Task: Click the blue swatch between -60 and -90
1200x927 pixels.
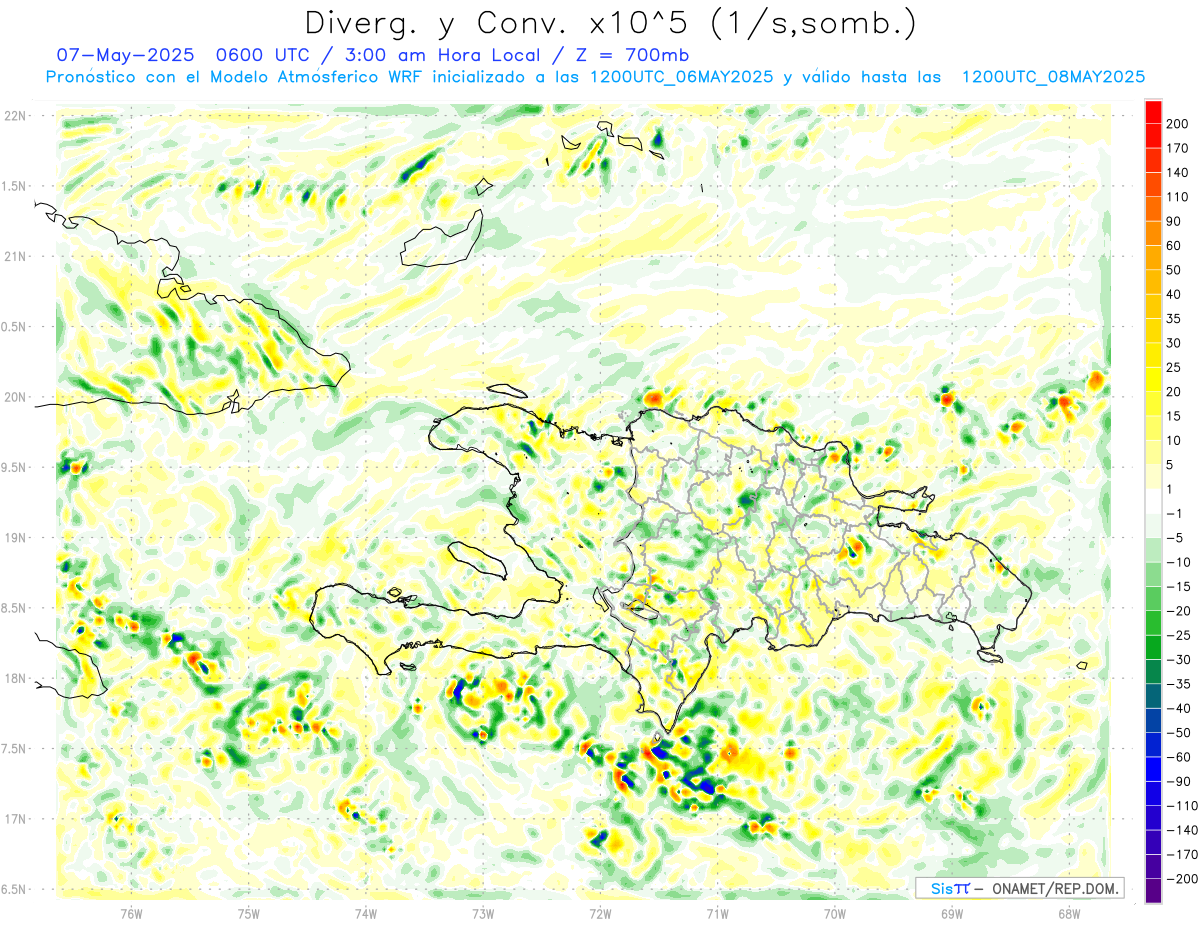Action: tap(1153, 769)
